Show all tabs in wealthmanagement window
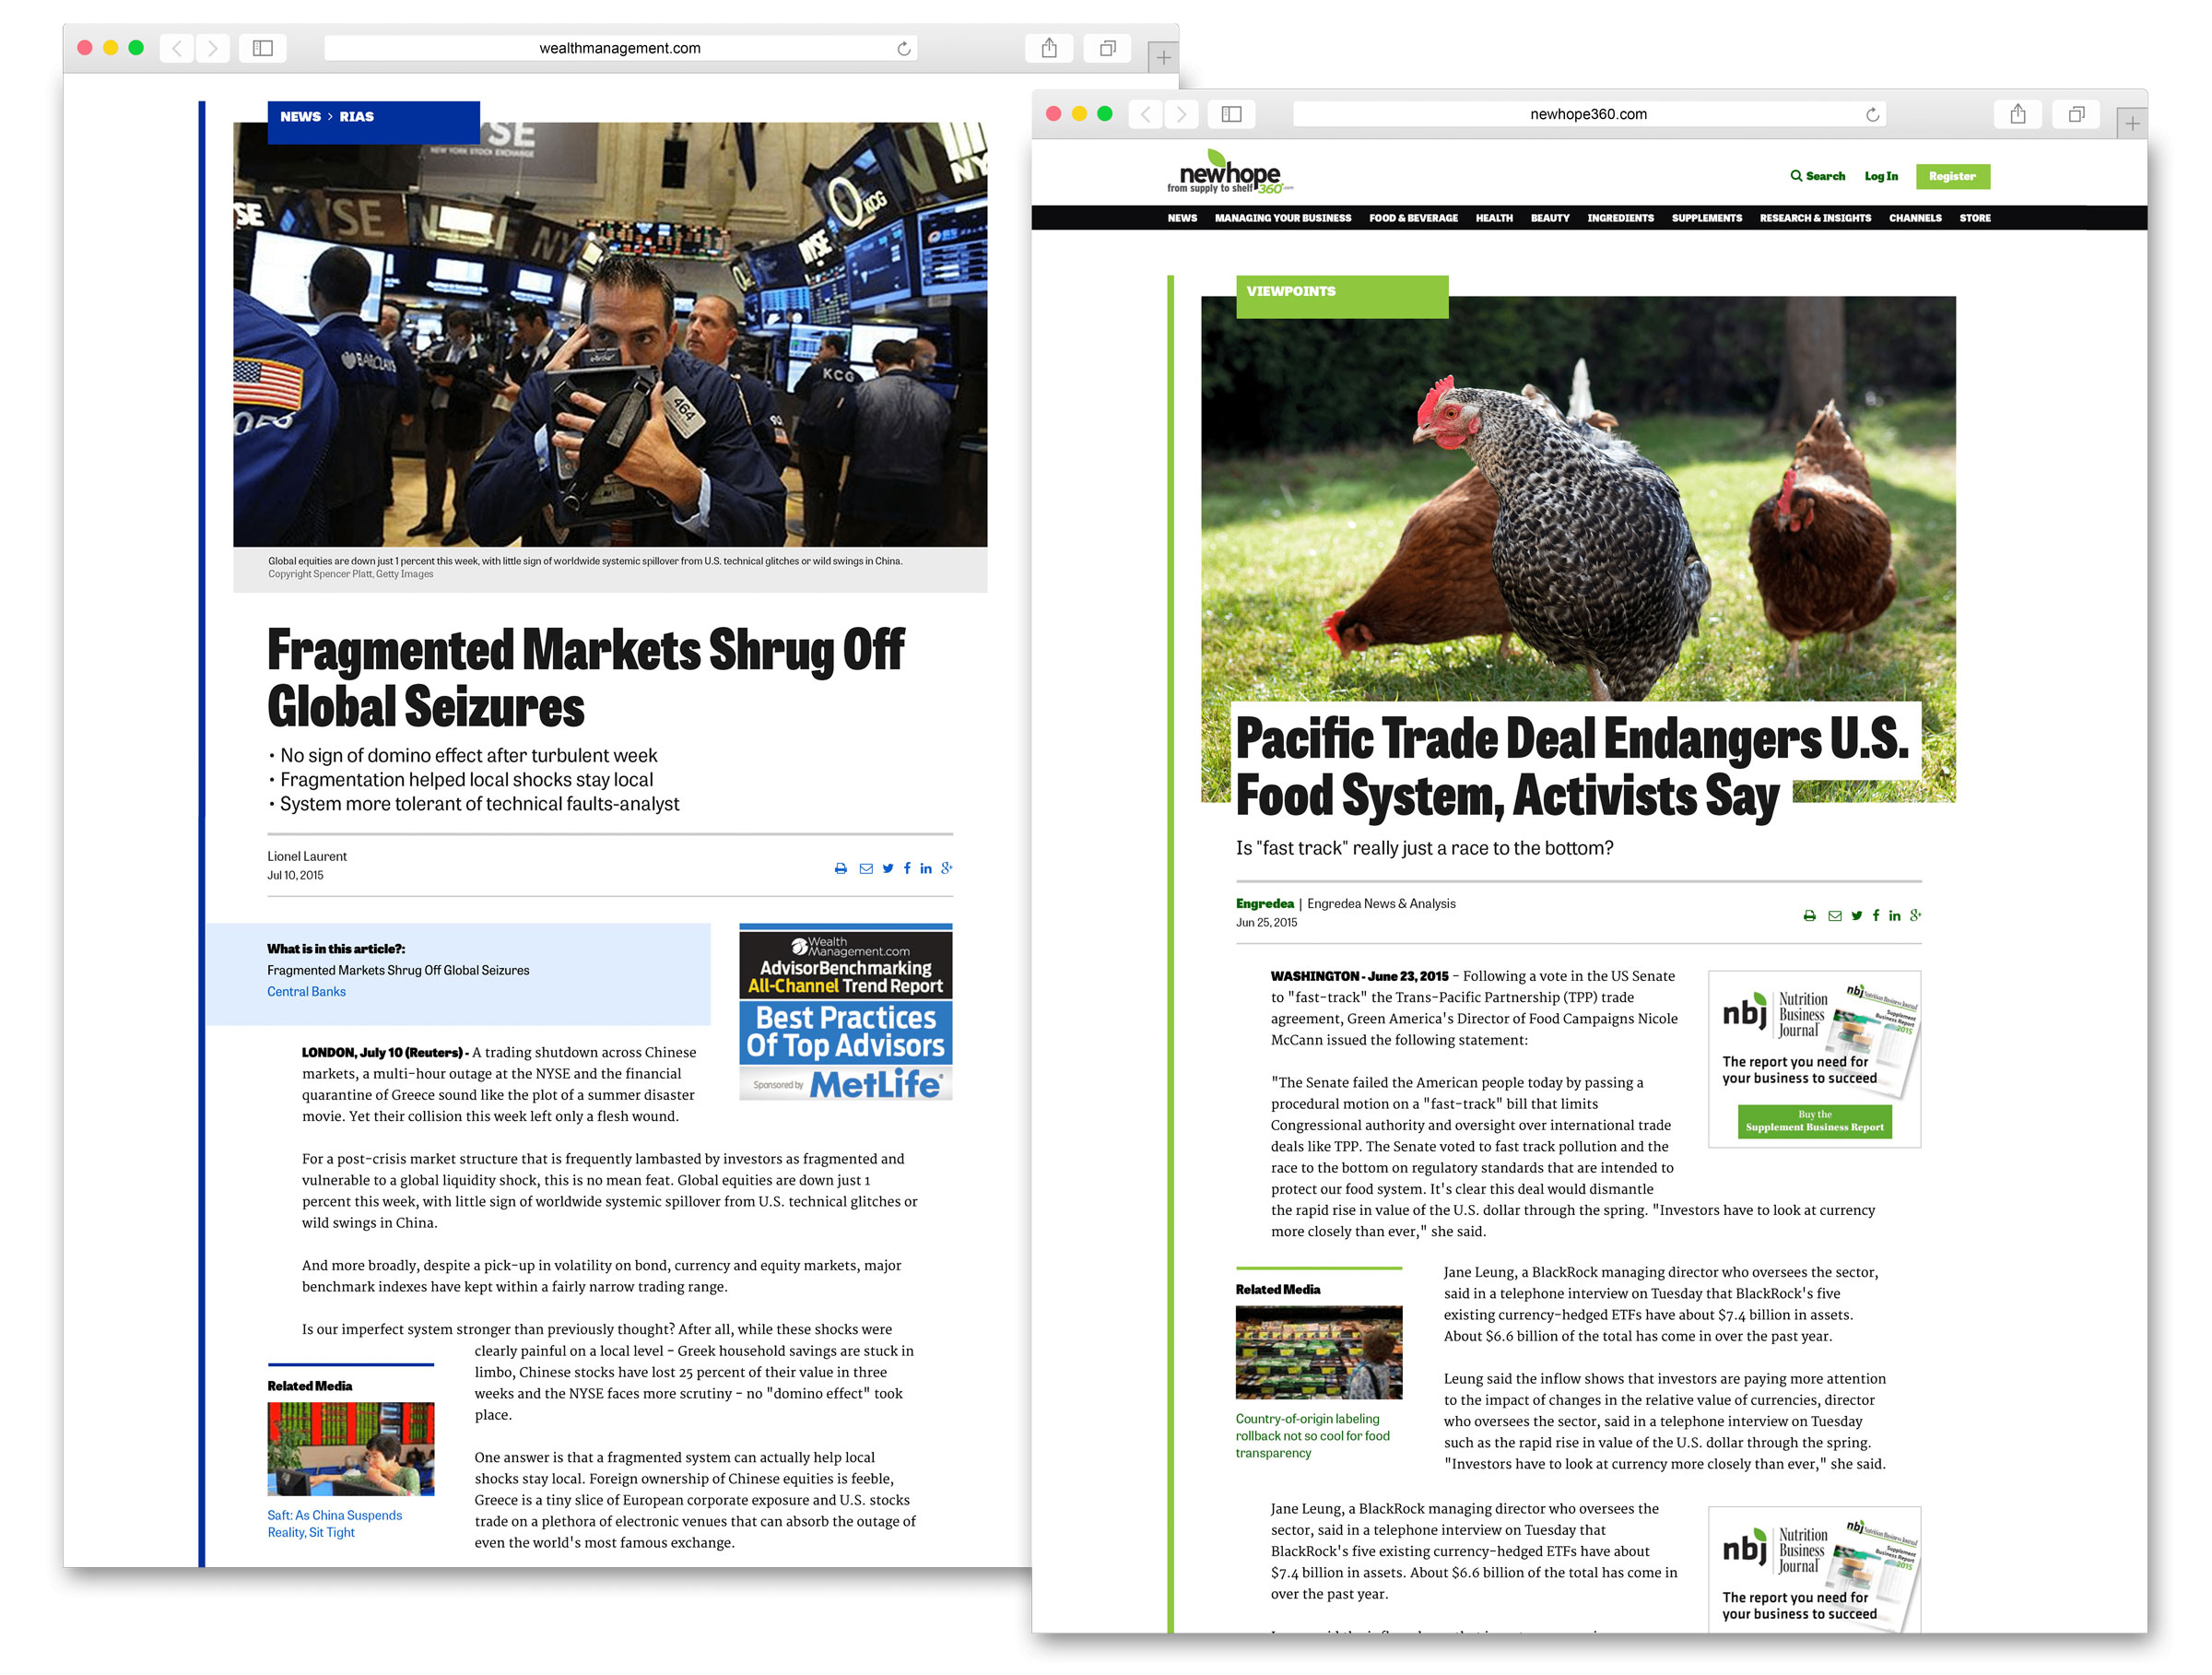 pyautogui.click(x=1108, y=48)
